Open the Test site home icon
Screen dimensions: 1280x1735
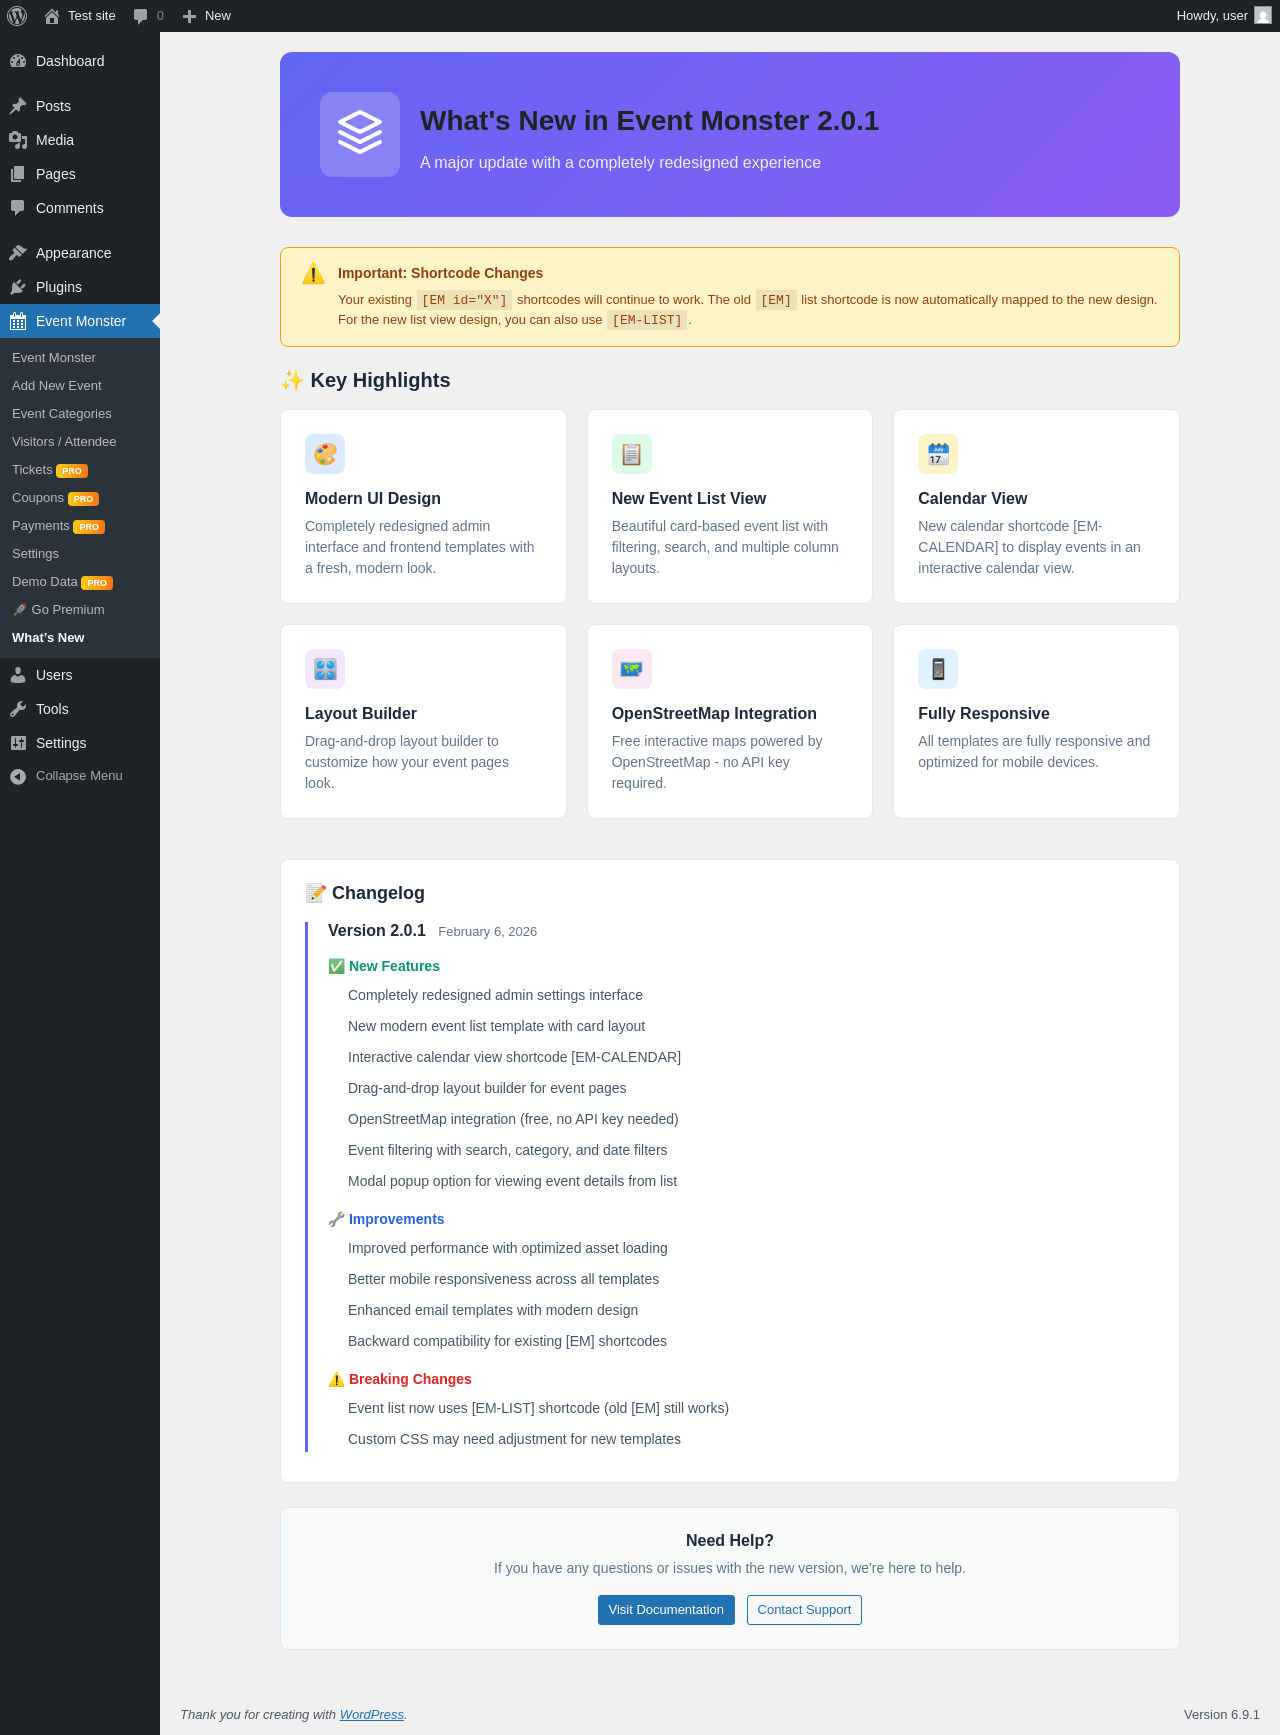52,16
